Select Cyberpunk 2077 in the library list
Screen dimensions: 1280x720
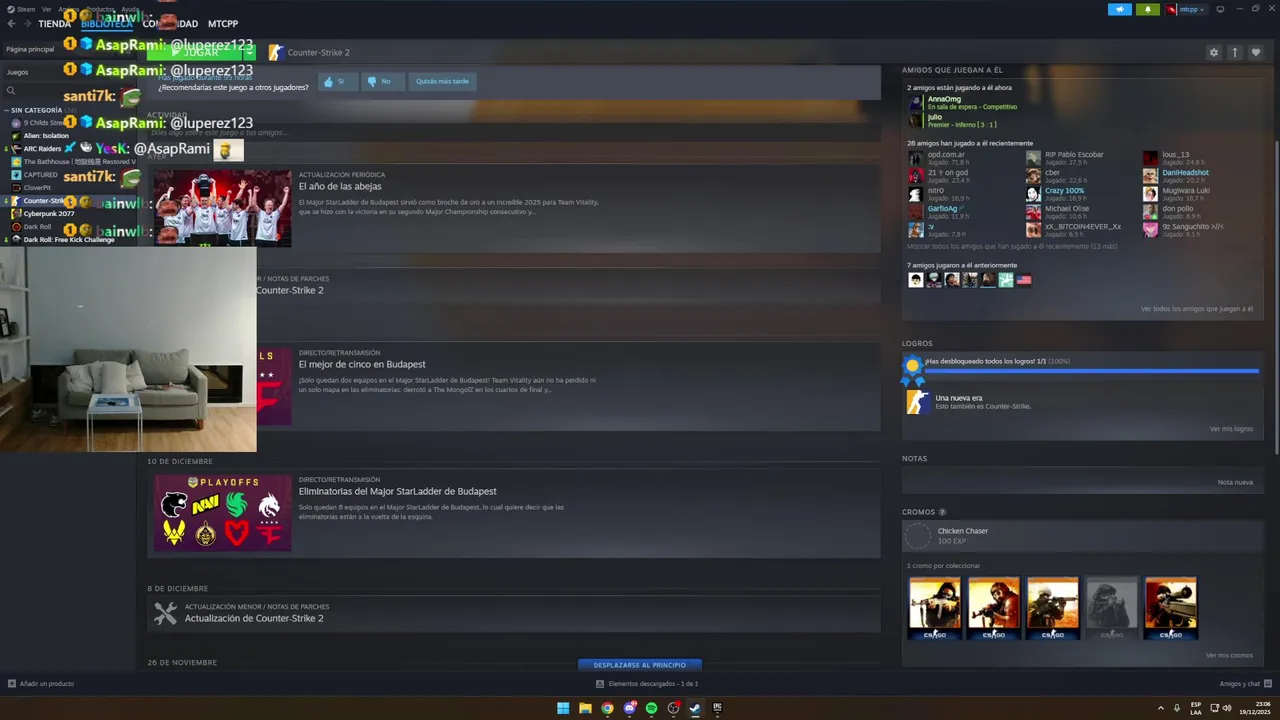49,214
